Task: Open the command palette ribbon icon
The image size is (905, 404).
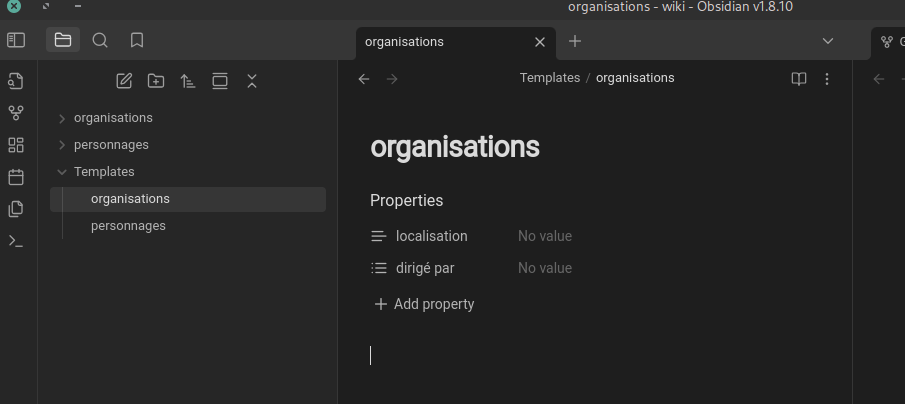Action: (16, 241)
